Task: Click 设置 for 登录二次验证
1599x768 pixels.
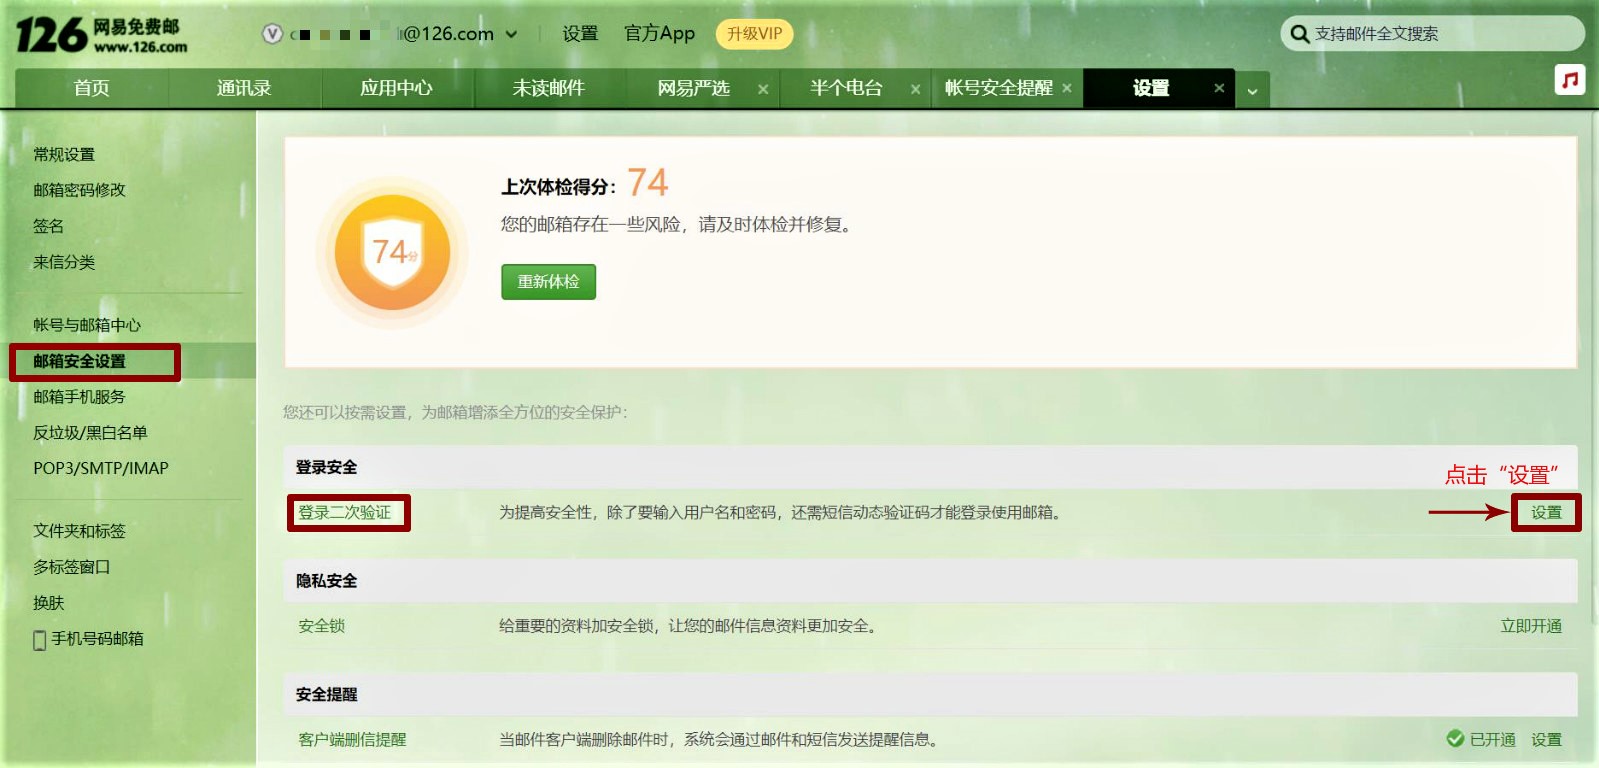Action: tap(1545, 513)
